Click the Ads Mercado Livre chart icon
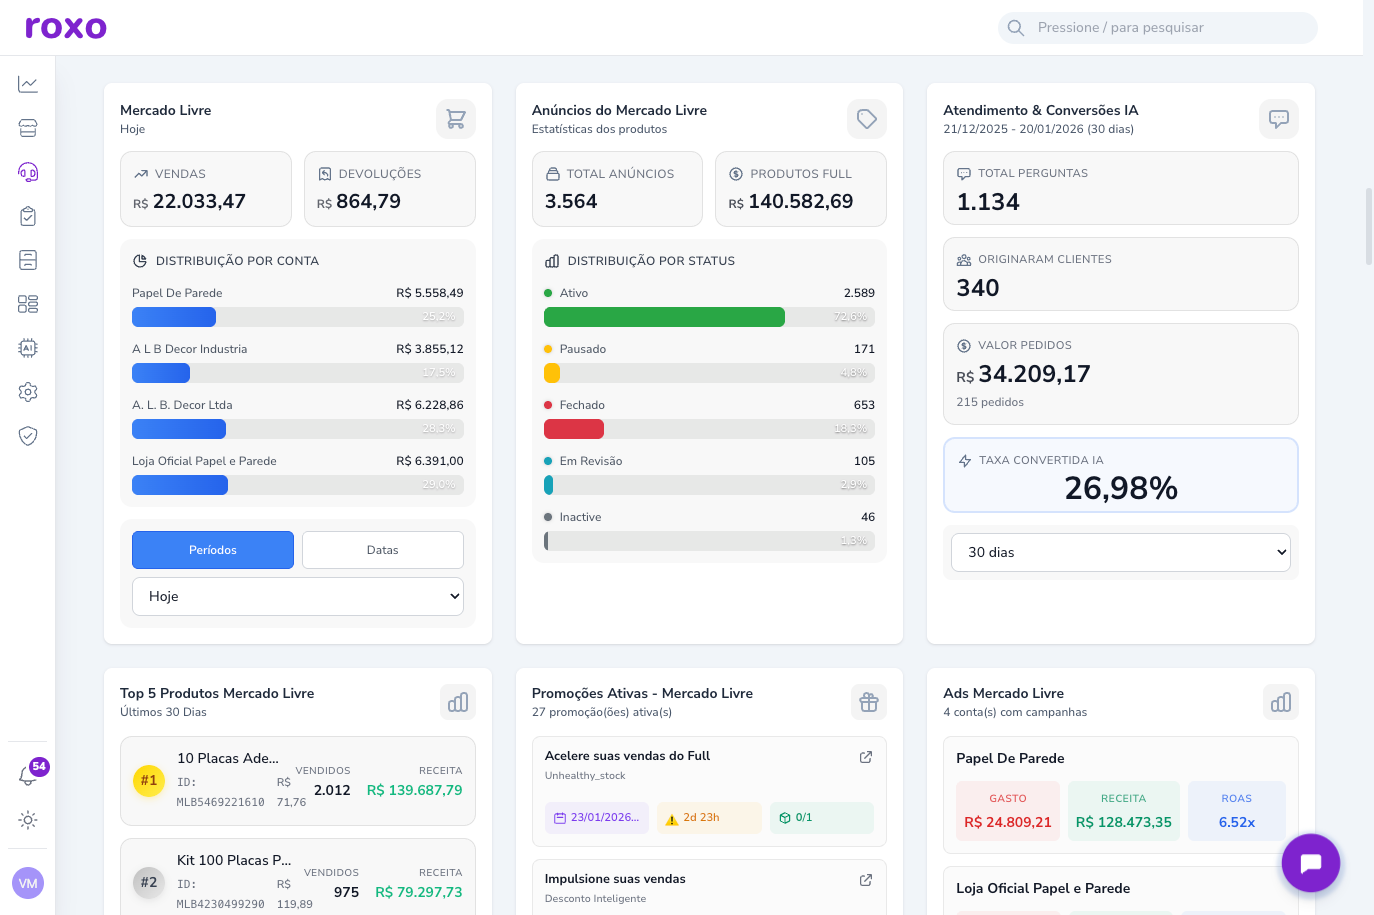1374x915 pixels. click(1281, 702)
